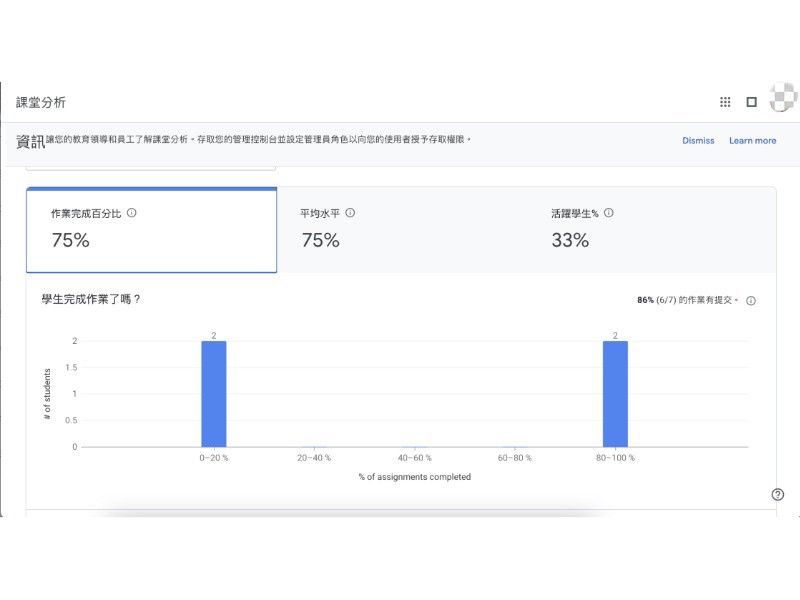The image size is (800, 600).
Task: Click the 資訊 info label in banner
Action: click(x=30, y=142)
